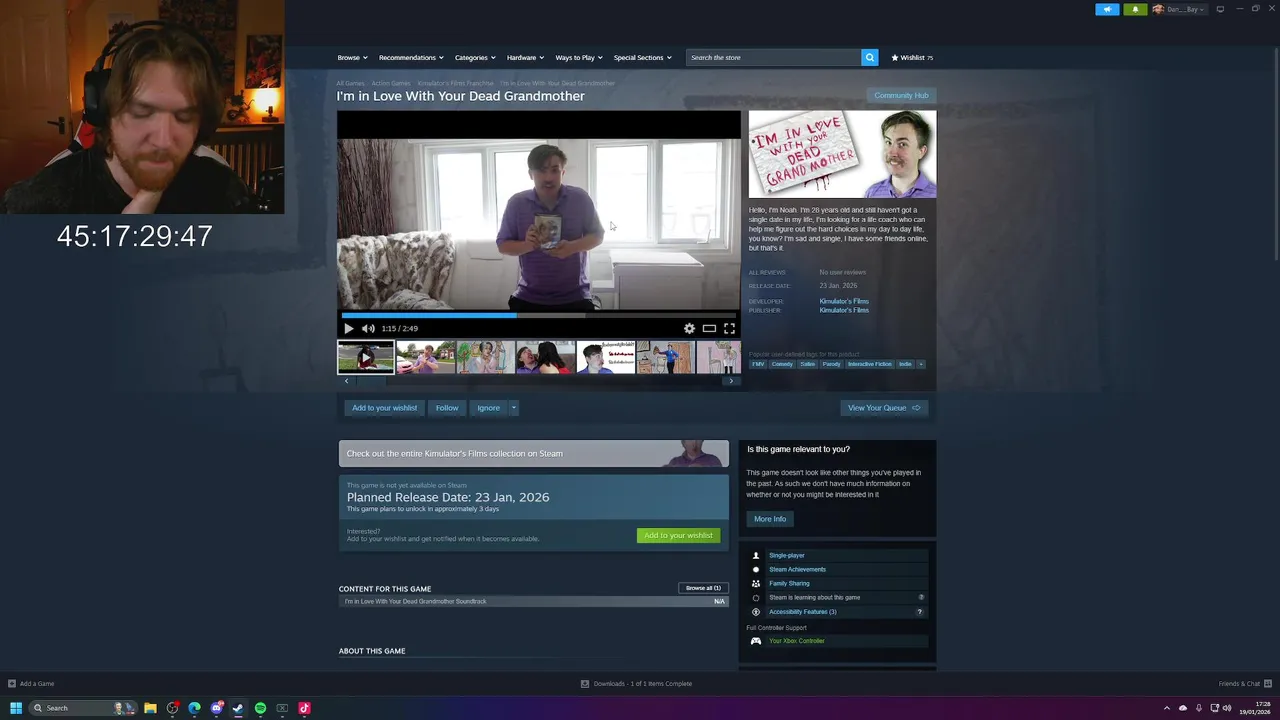Expand the Special Sections menu
Screen dimensions: 1280x720
642,57
